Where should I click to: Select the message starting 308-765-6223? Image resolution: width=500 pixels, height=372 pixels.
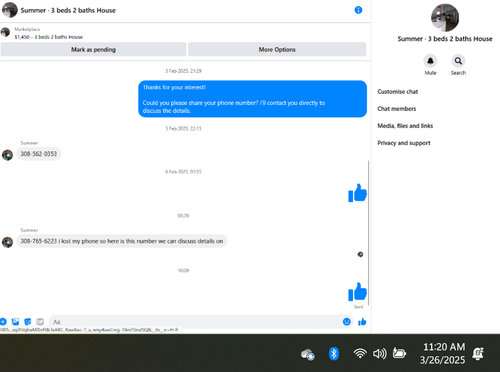(x=122, y=241)
